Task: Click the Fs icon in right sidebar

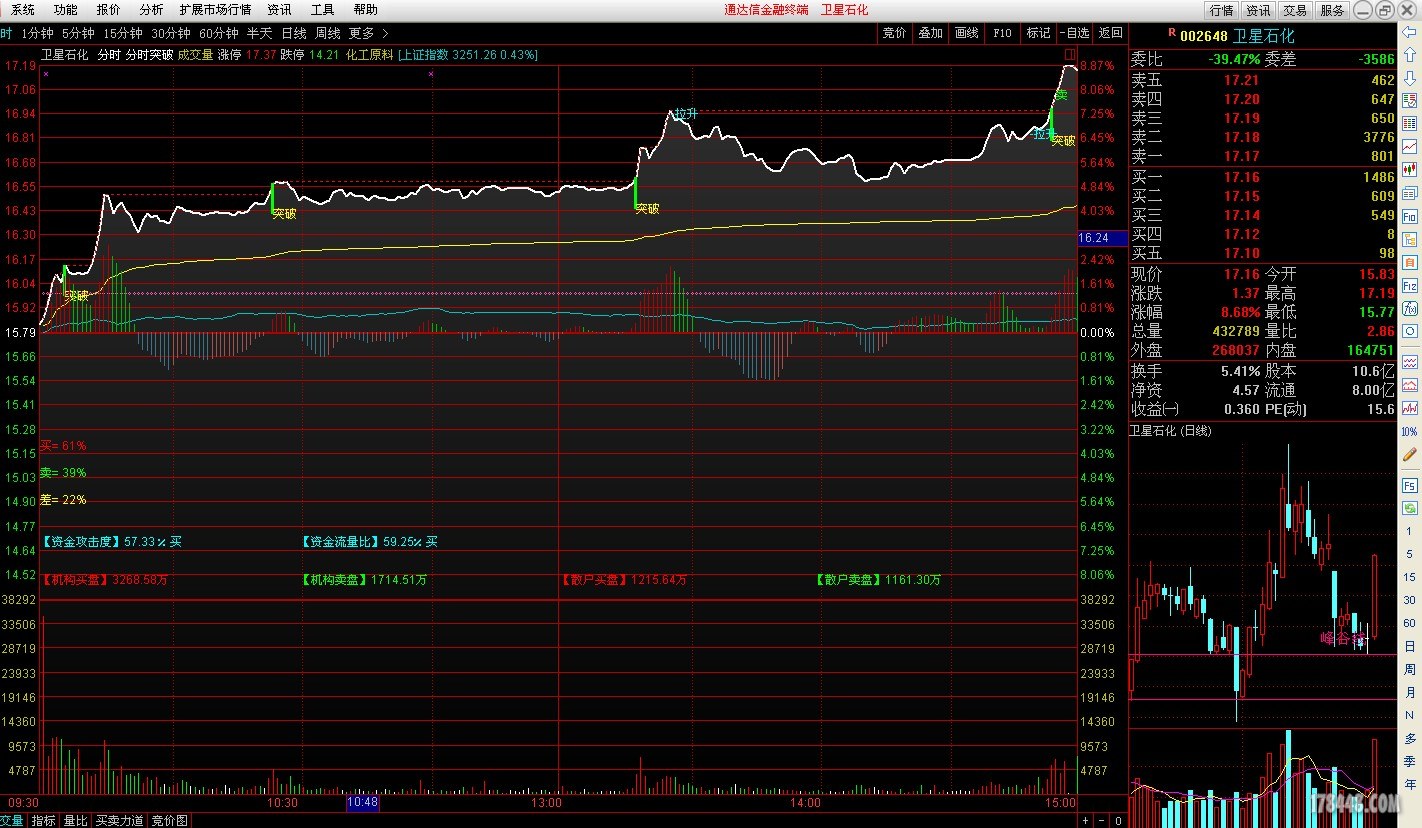Action: point(1410,485)
